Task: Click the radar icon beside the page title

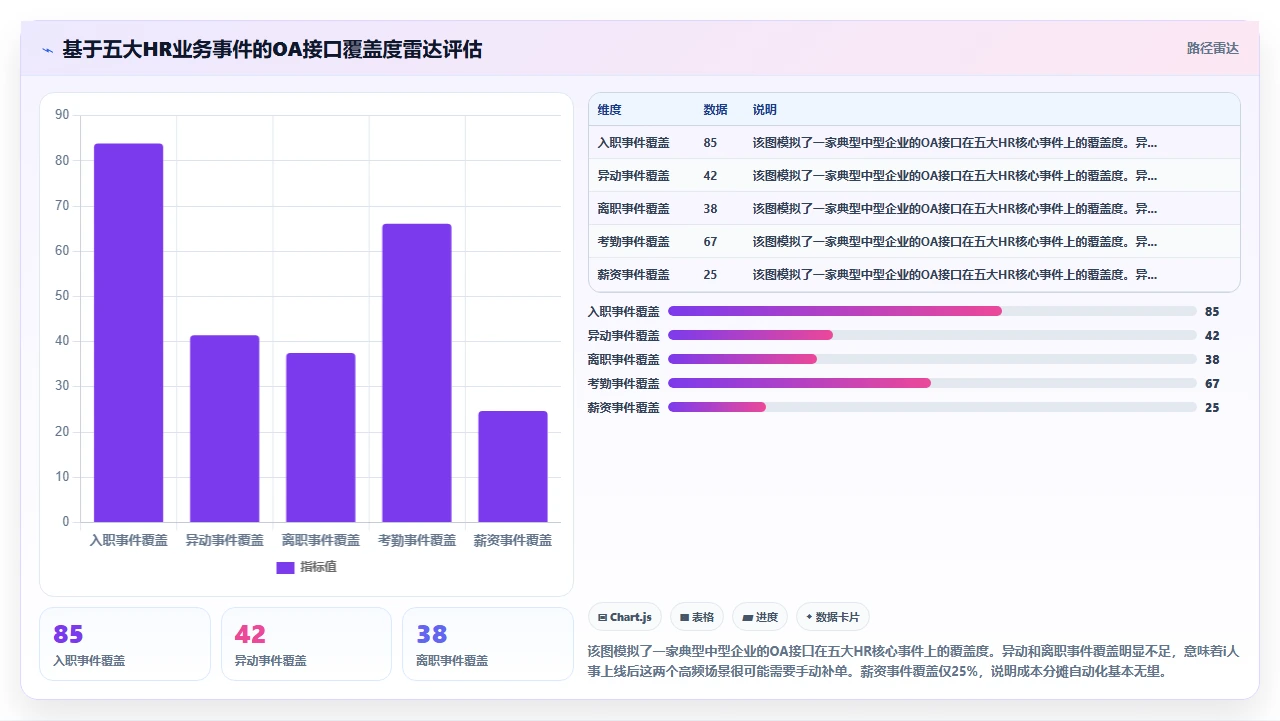Action: (47, 50)
